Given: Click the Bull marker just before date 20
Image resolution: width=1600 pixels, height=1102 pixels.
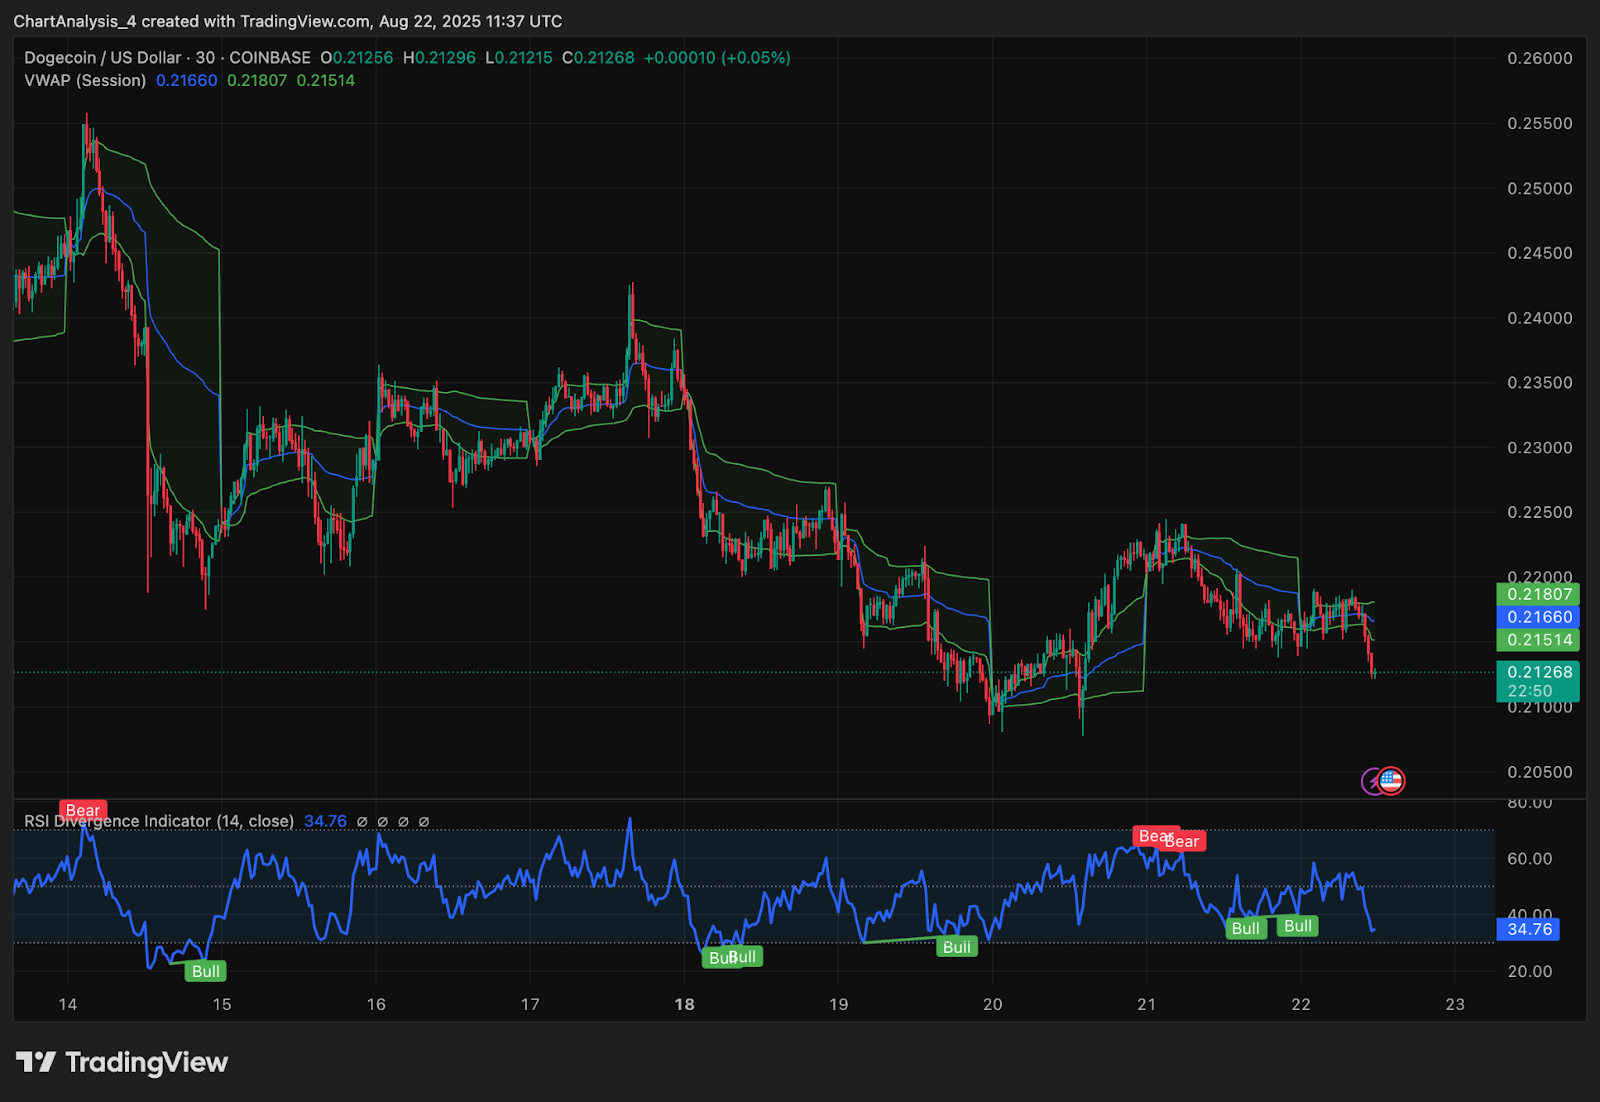Looking at the screenshot, I should [957, 947].
